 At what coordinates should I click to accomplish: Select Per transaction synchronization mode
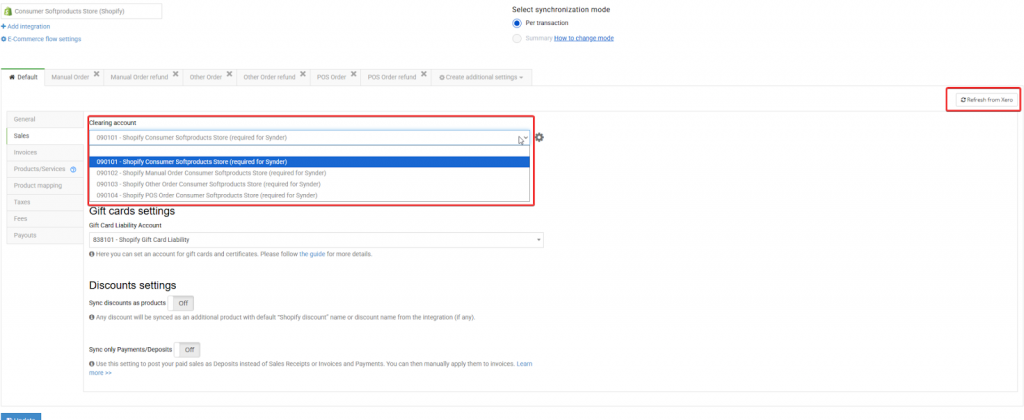517,23
